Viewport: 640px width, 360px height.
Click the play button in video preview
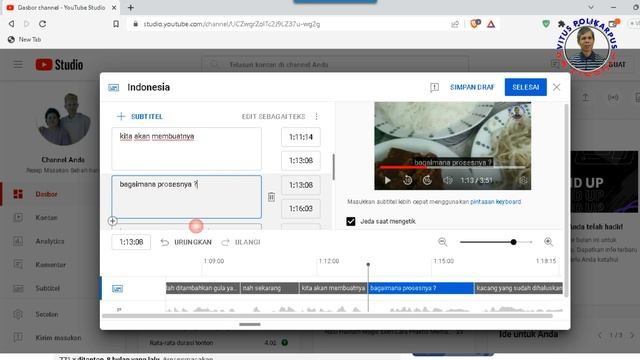pyautogui.click(x=387, y=180)
